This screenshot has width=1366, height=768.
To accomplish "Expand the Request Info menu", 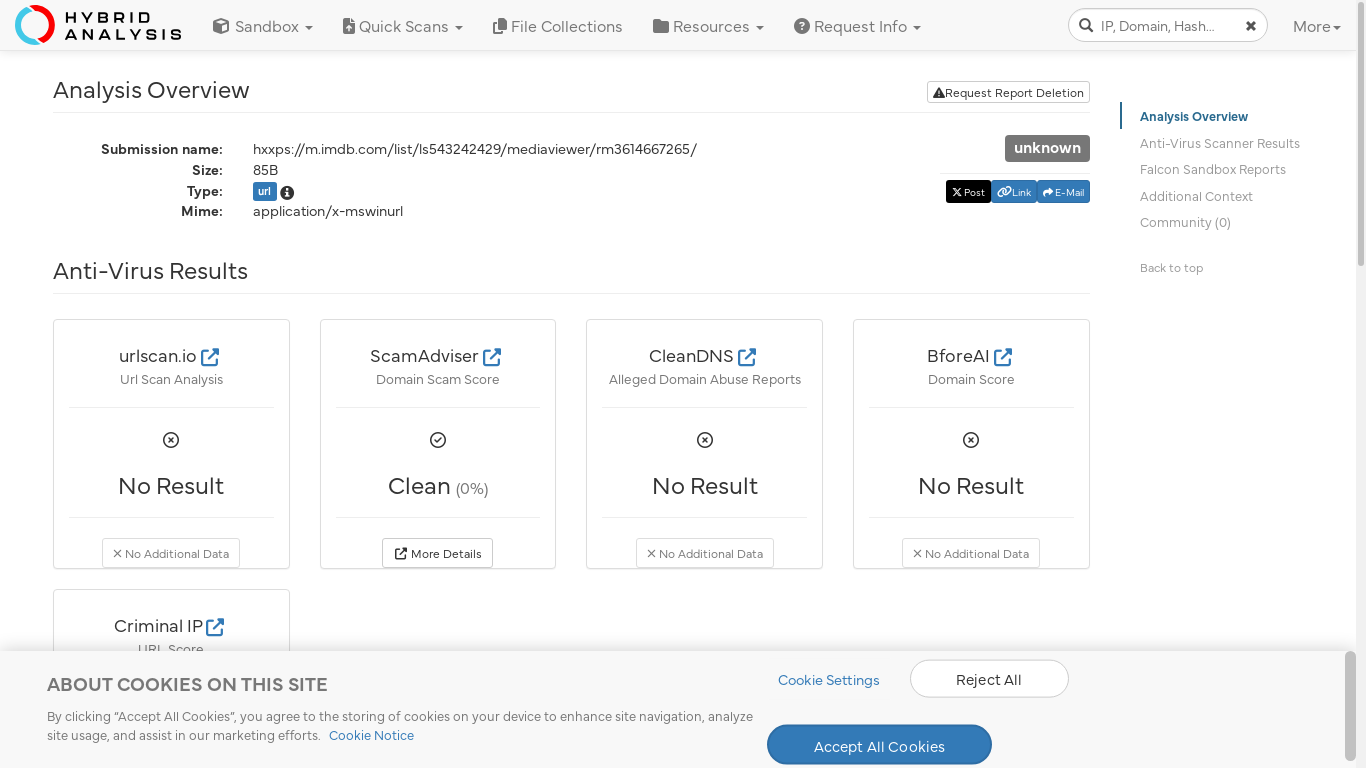I will tap(857, 26).
